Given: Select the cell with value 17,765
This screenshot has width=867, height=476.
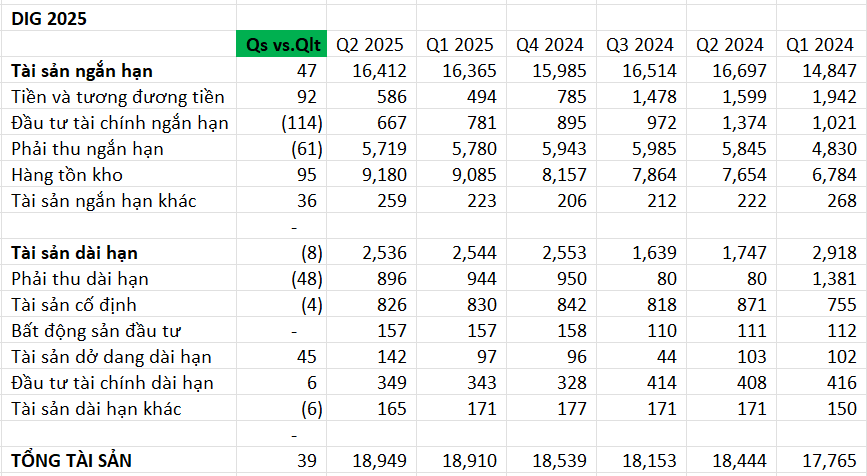Looking at the screenshot, I should click(822, 461).
